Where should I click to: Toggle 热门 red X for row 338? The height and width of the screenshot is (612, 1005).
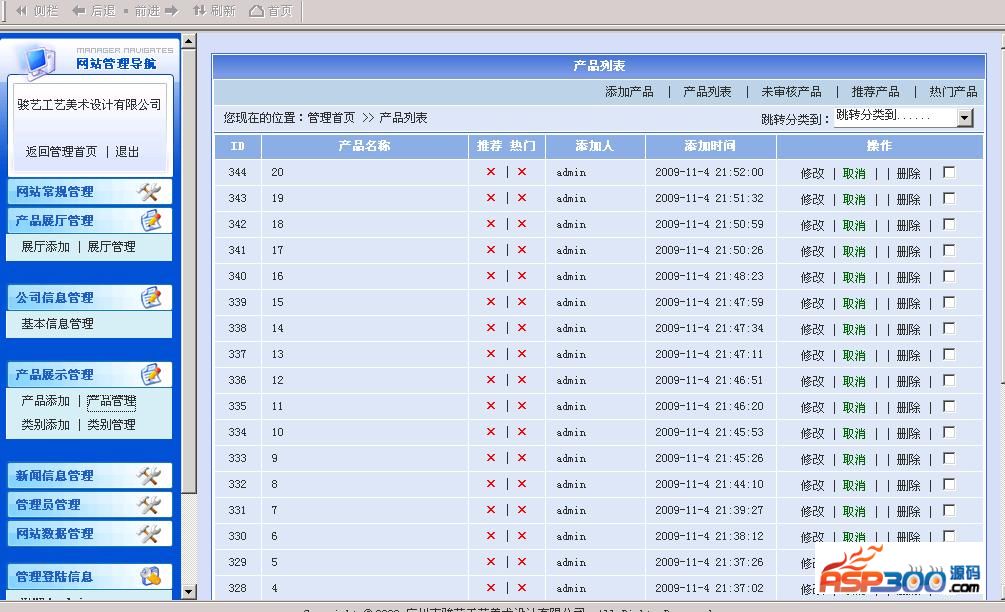pos(522,327)
